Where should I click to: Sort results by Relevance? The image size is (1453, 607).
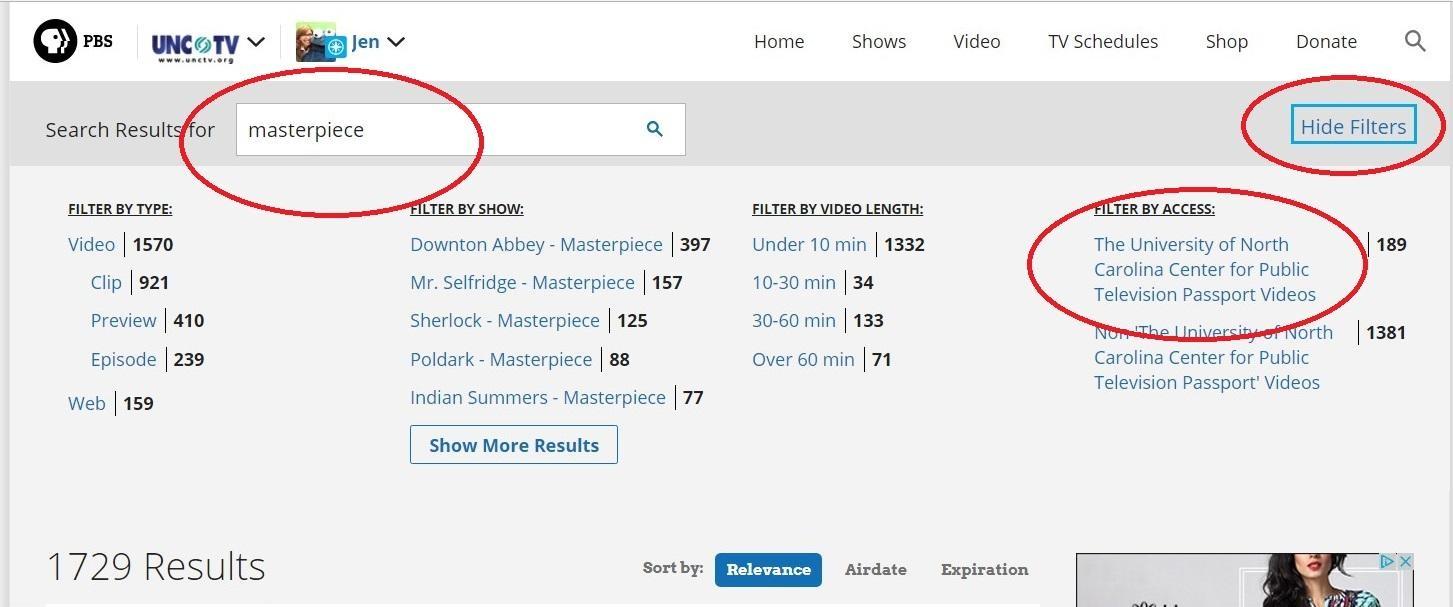[x=768, y=569]
